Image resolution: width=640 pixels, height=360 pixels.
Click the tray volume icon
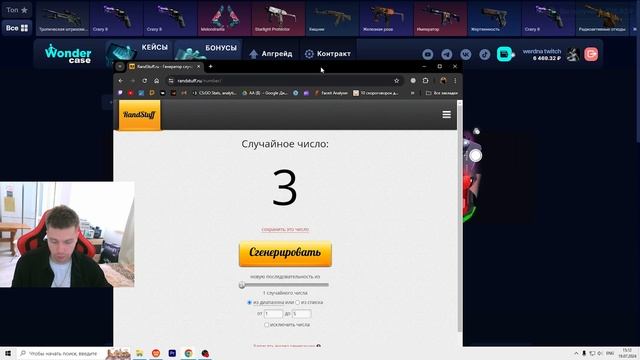(x=600, y=353)
